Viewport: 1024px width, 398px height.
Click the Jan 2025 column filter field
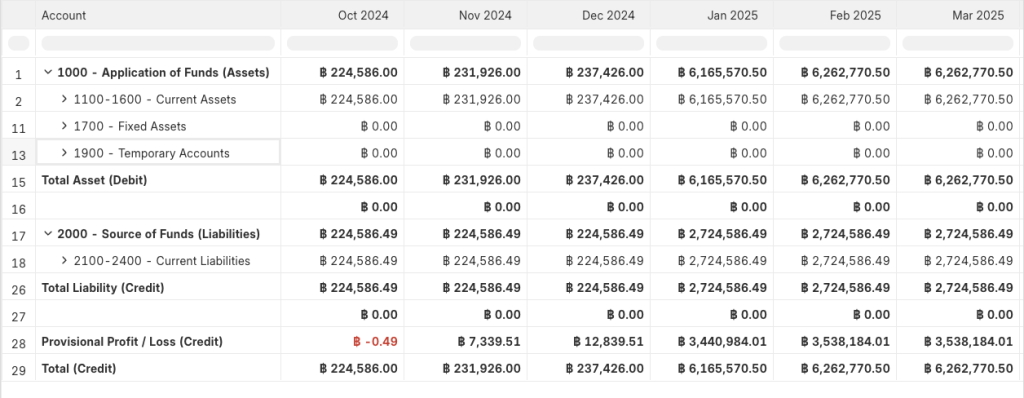[712, 43]
